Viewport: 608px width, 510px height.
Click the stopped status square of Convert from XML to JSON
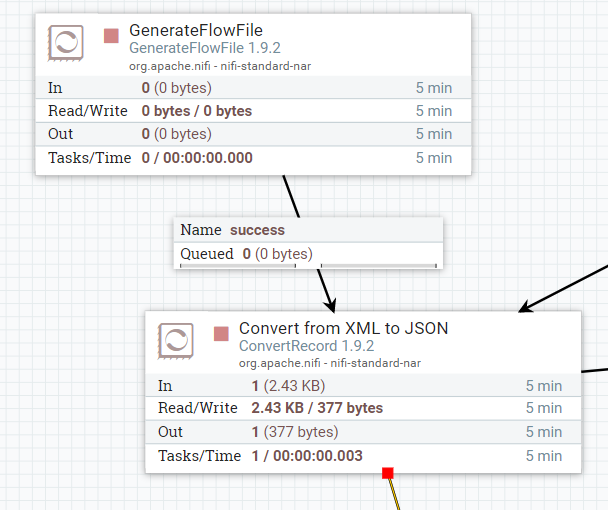pyautogui.click(x=221, y=334)
